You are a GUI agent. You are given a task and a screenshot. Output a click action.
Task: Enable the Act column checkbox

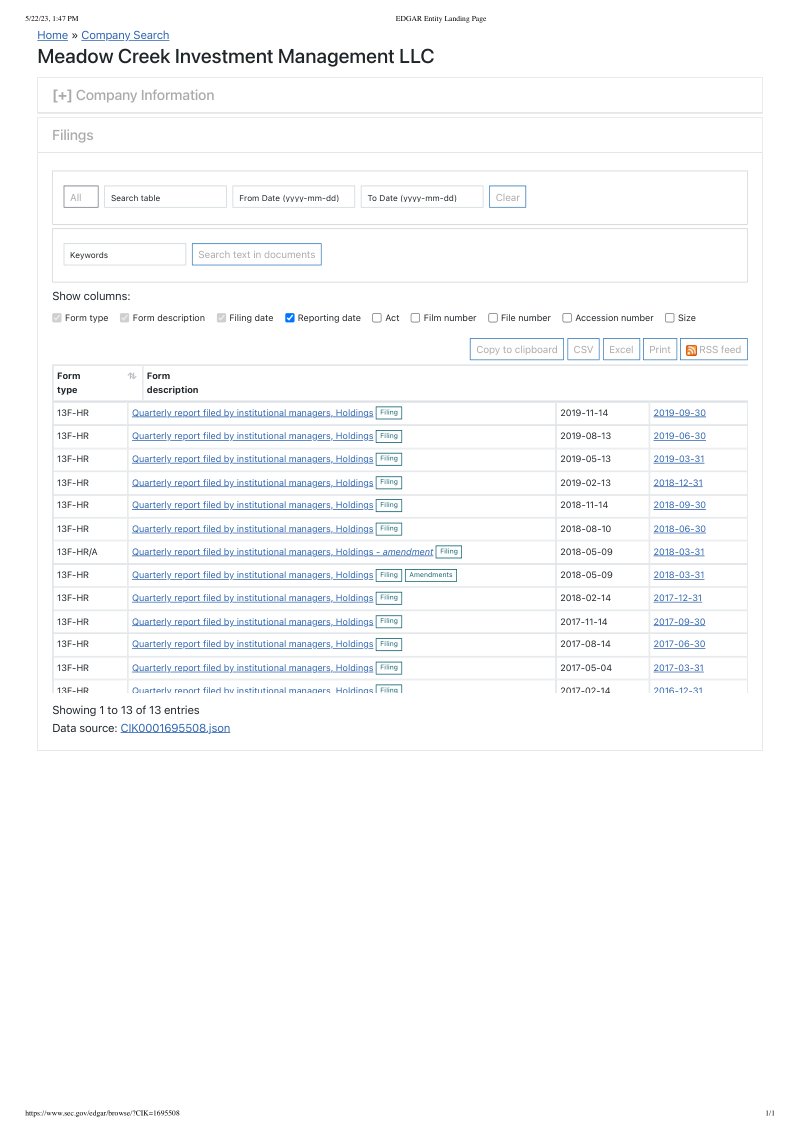click(377, 318)
